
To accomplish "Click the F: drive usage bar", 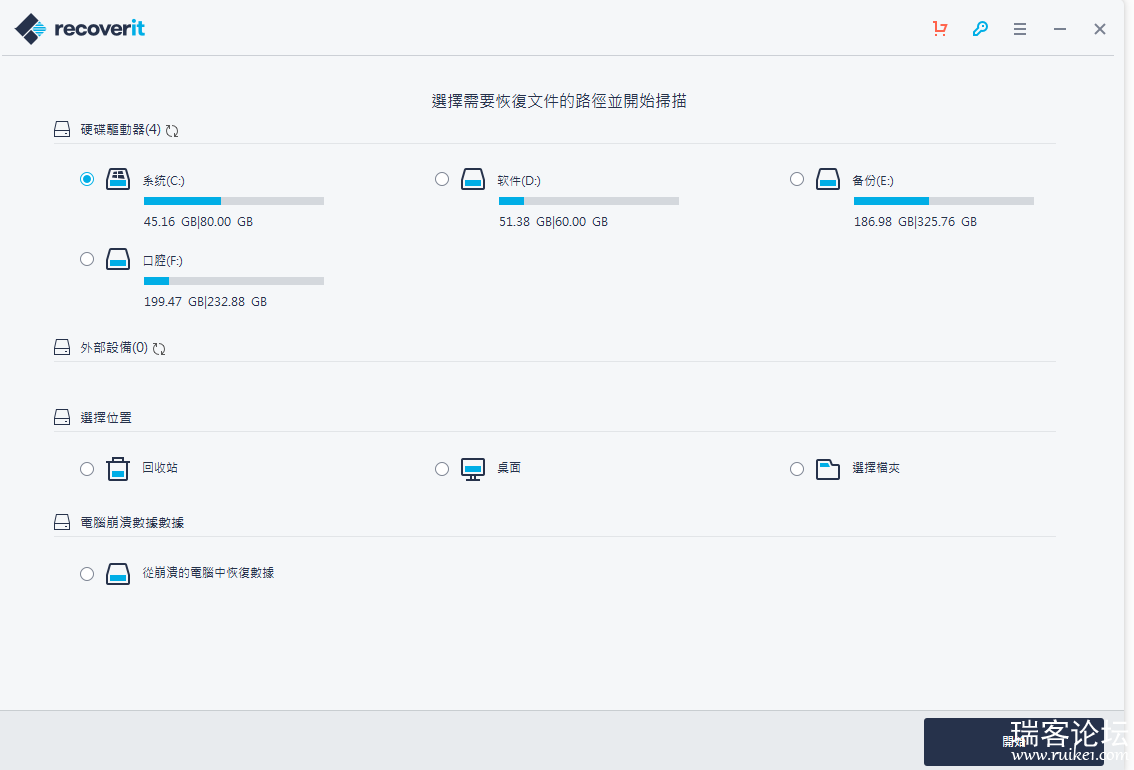I will click(234, 281).
